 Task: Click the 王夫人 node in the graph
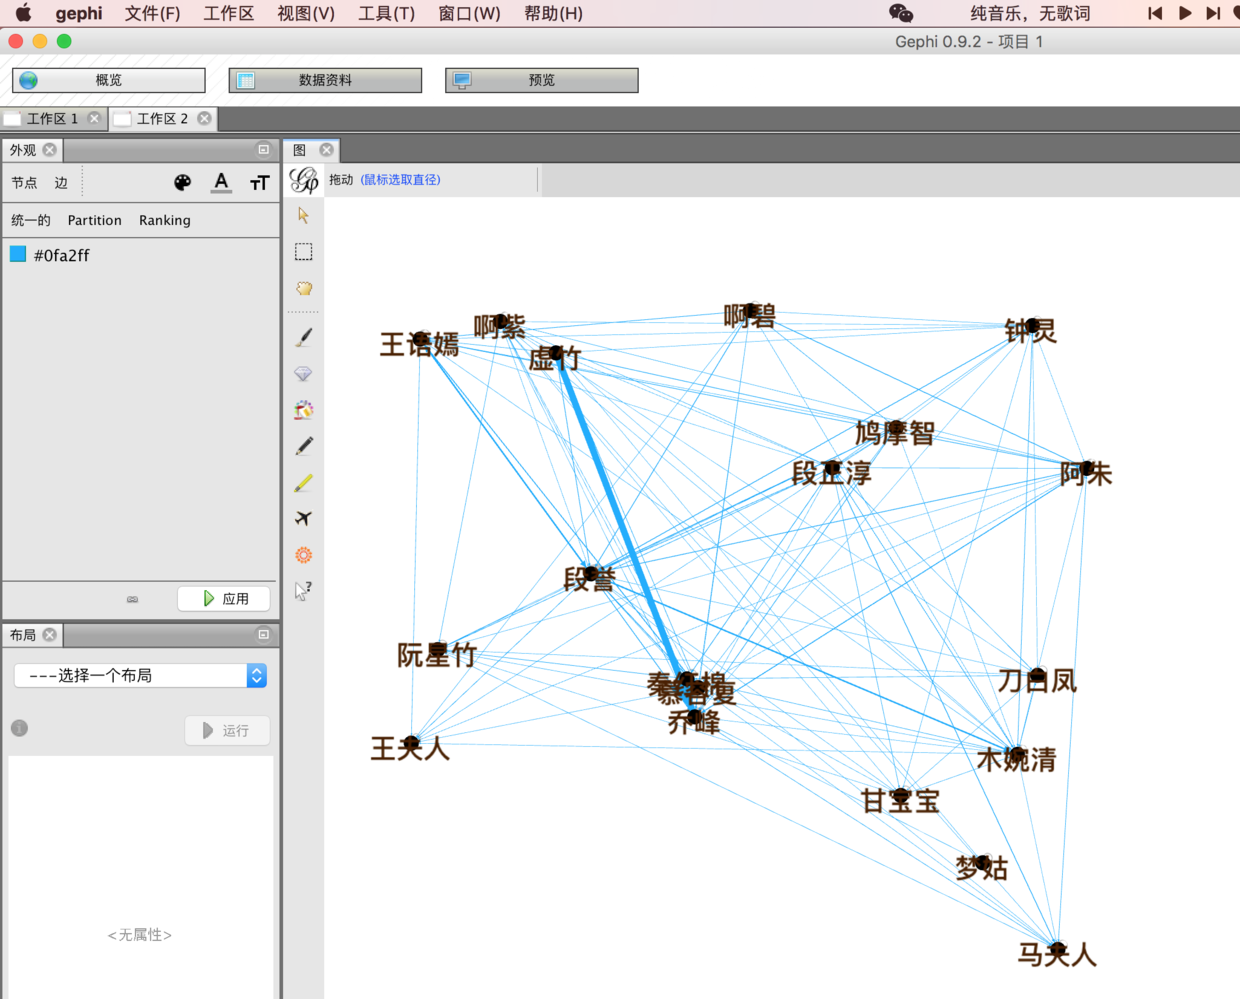(411, 743)
